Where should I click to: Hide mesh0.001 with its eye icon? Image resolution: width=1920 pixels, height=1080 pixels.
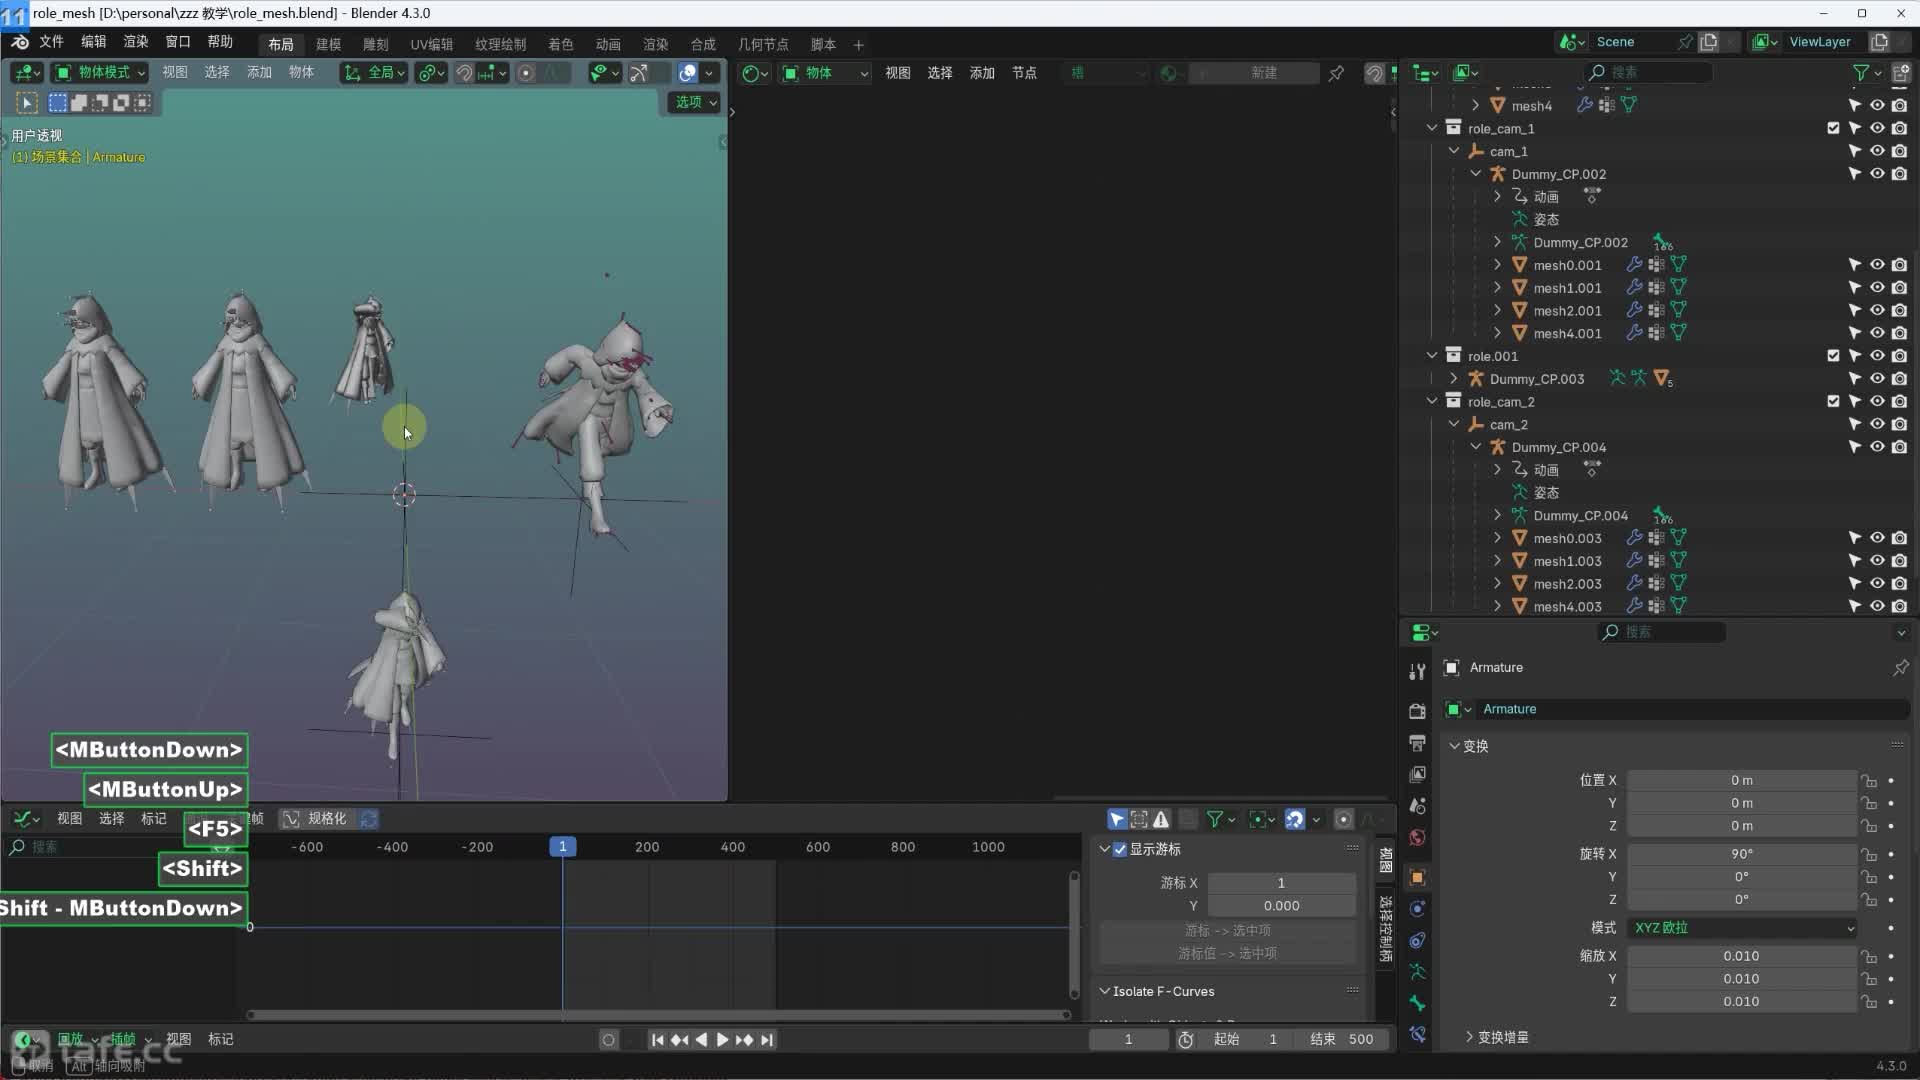(1877, 265)
